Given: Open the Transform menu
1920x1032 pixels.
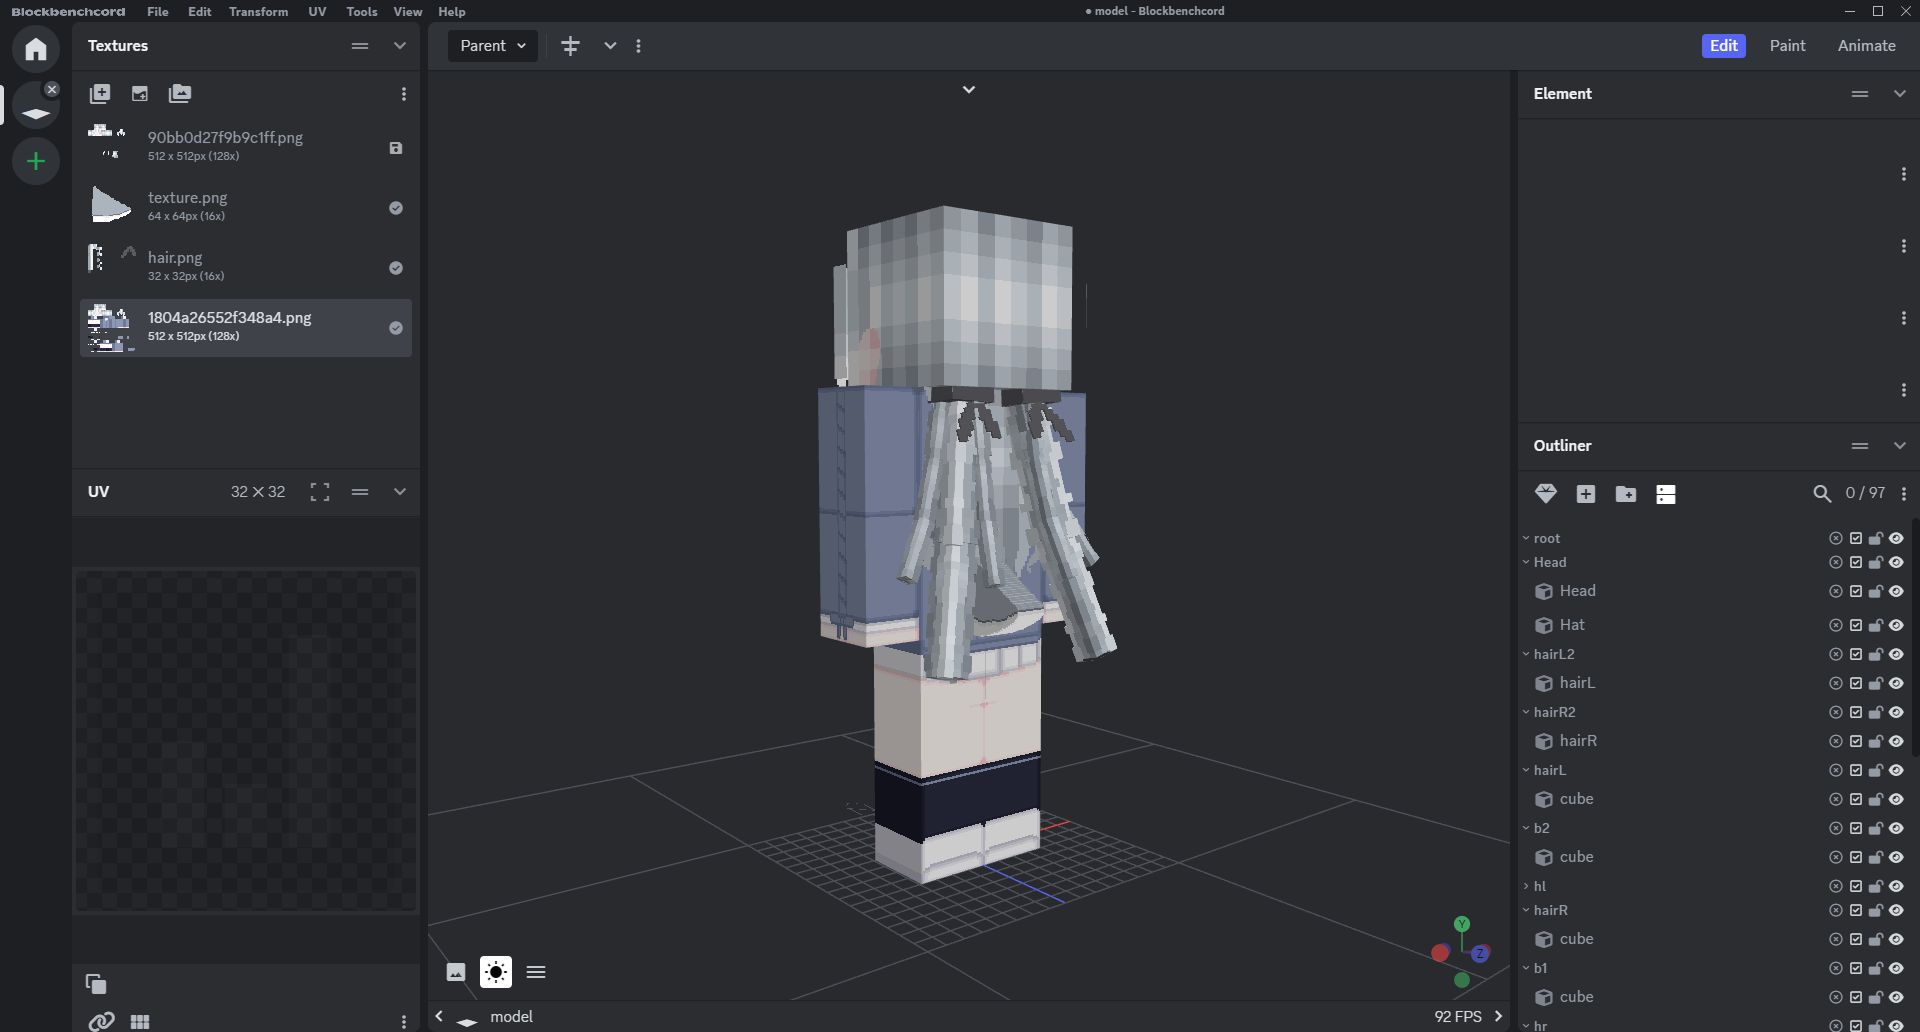Looking at the screenshot, I should point(258,12).
